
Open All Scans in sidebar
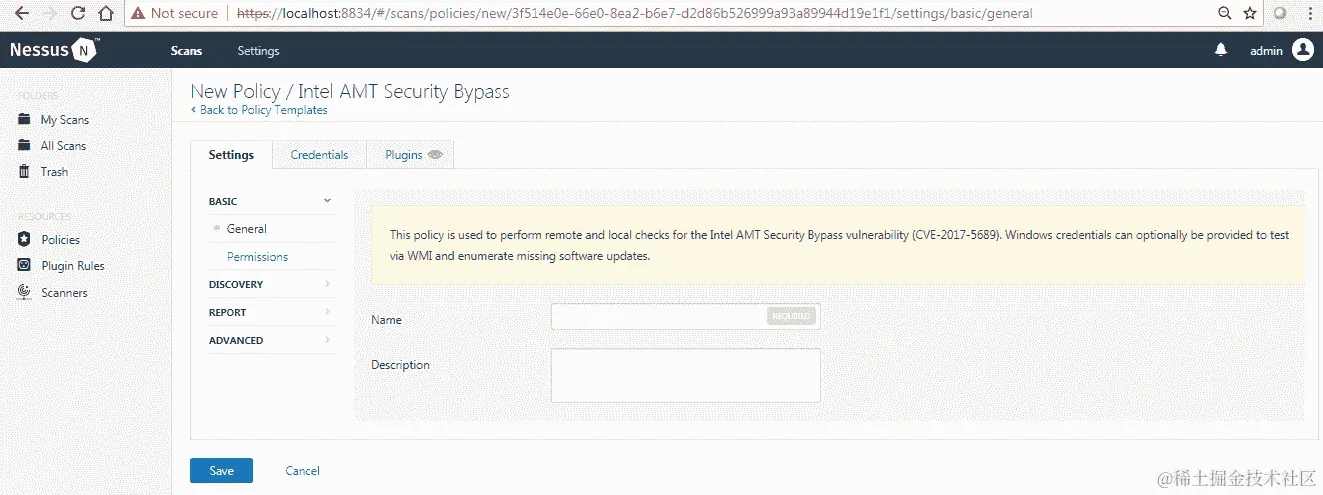coord(63,145)
